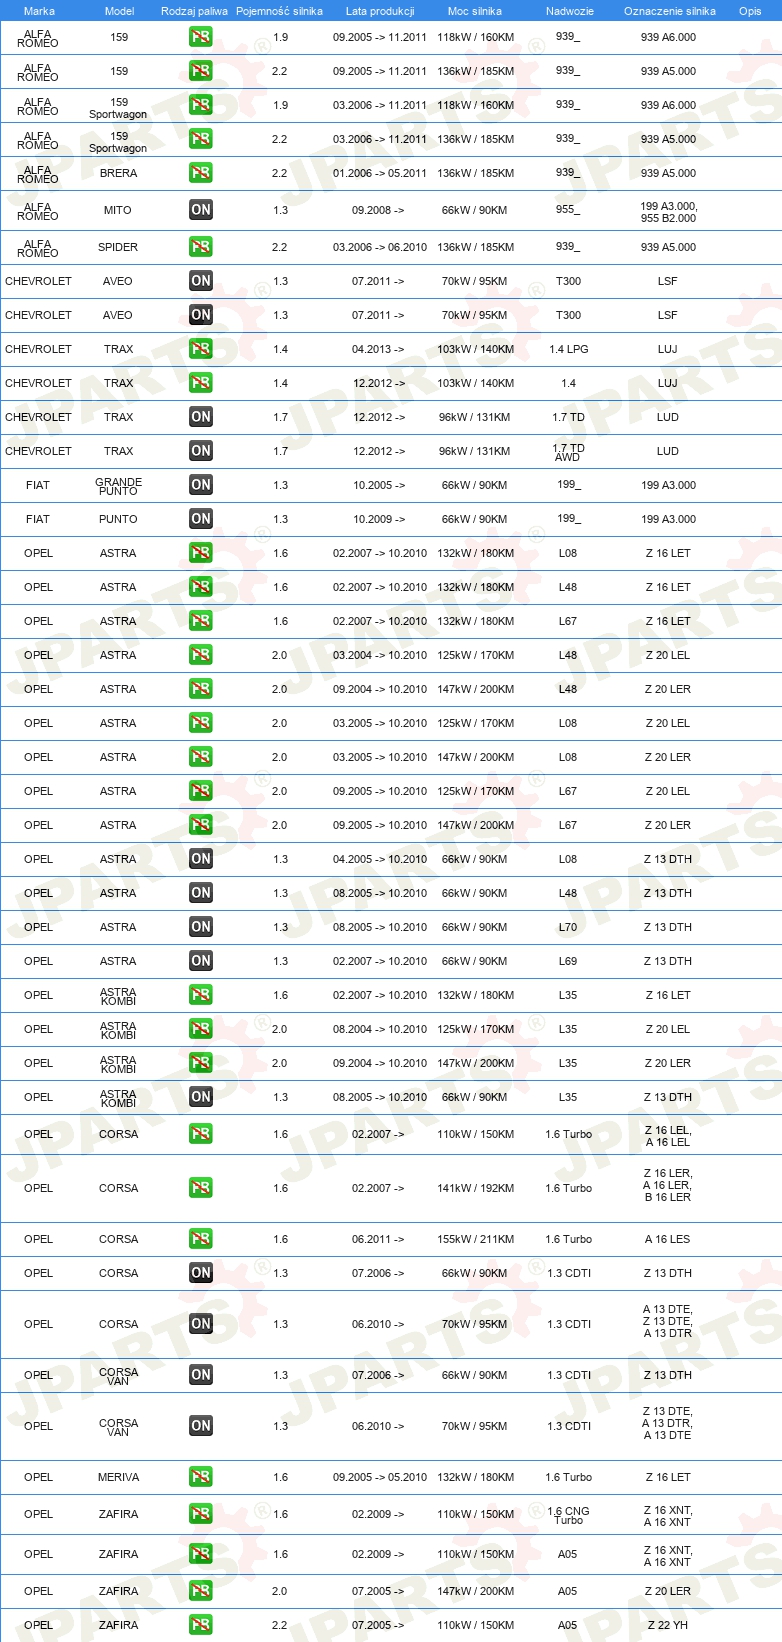This screenshot has height=1642, width=782.
Task: Click petrol PB icon in Alfa Romeo Brera row
Action: (x=201, y=173)
